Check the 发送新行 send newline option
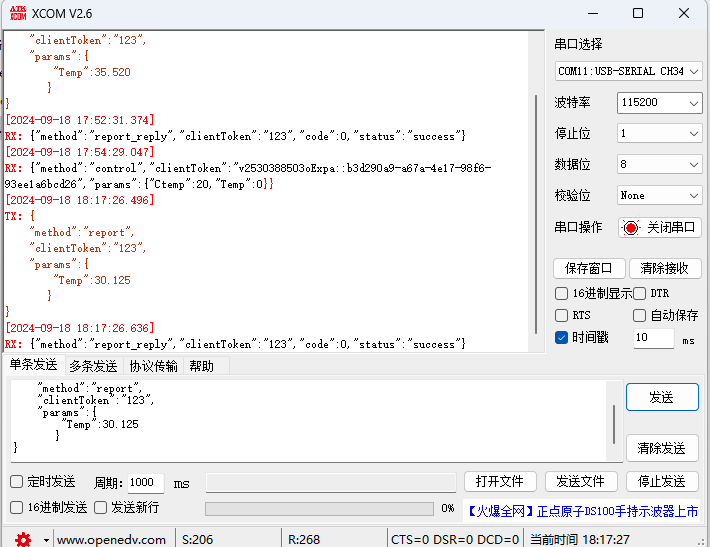The width and height of the screenshot is (710, 547). (100, 507)
